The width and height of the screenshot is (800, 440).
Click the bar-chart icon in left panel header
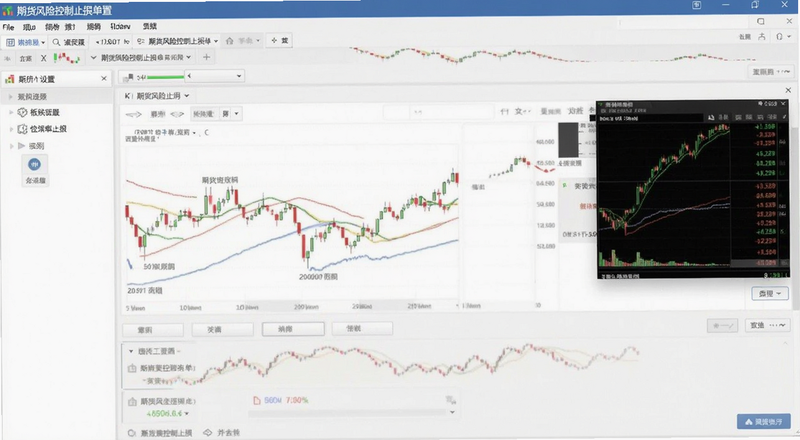point(9,79)
